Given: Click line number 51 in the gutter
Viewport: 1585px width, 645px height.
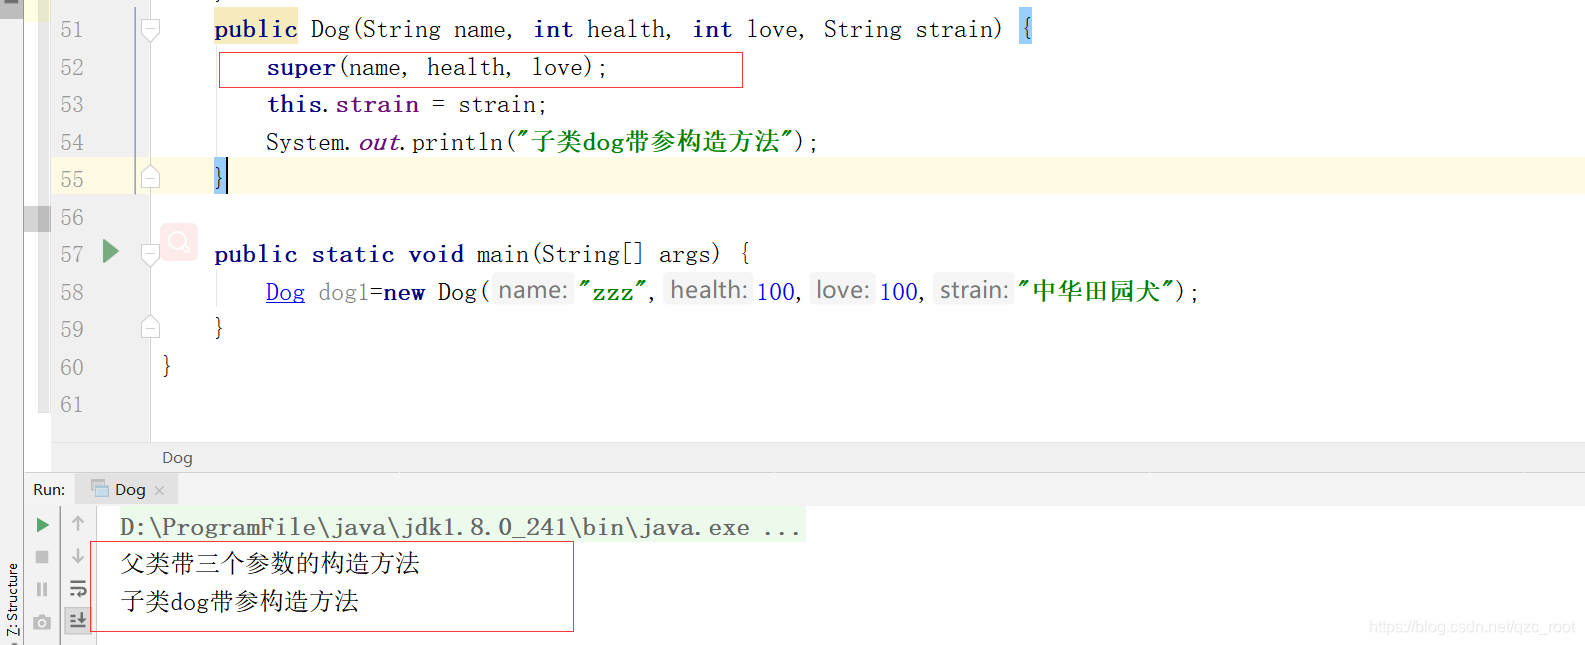Looking at the screenshot, I should (72, 30).
